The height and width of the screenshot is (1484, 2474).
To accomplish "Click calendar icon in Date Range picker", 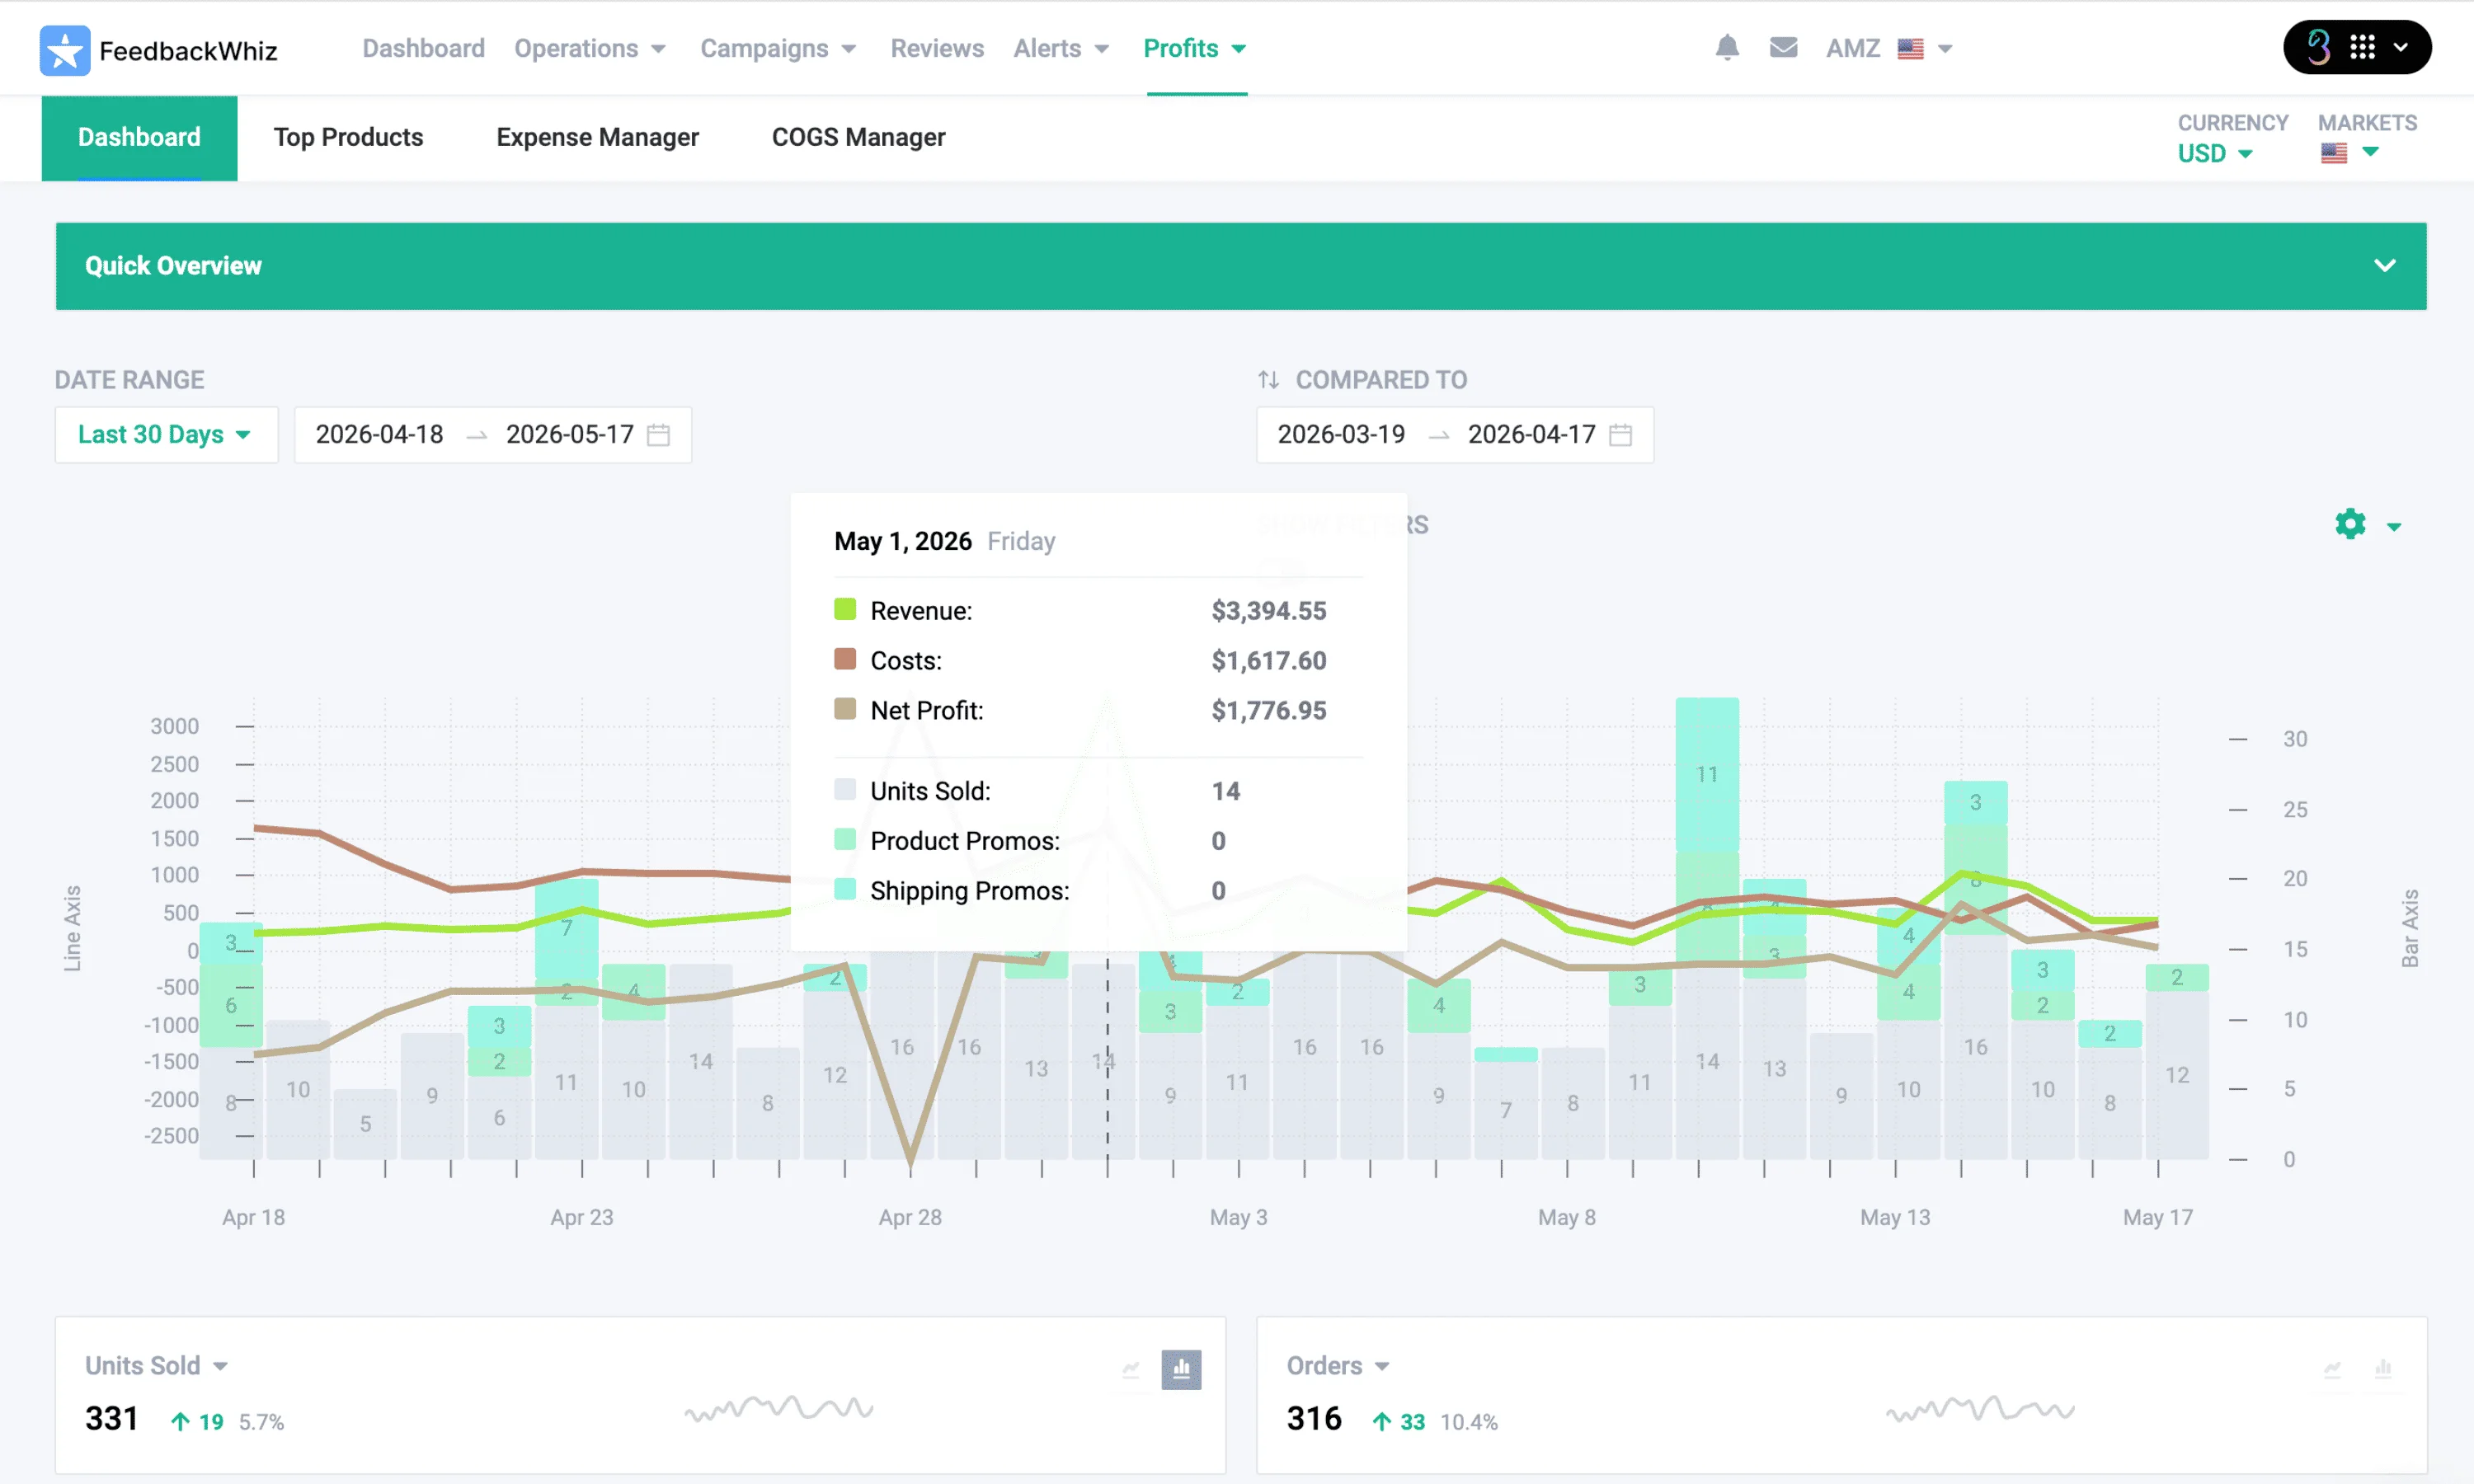I will 658,435.
